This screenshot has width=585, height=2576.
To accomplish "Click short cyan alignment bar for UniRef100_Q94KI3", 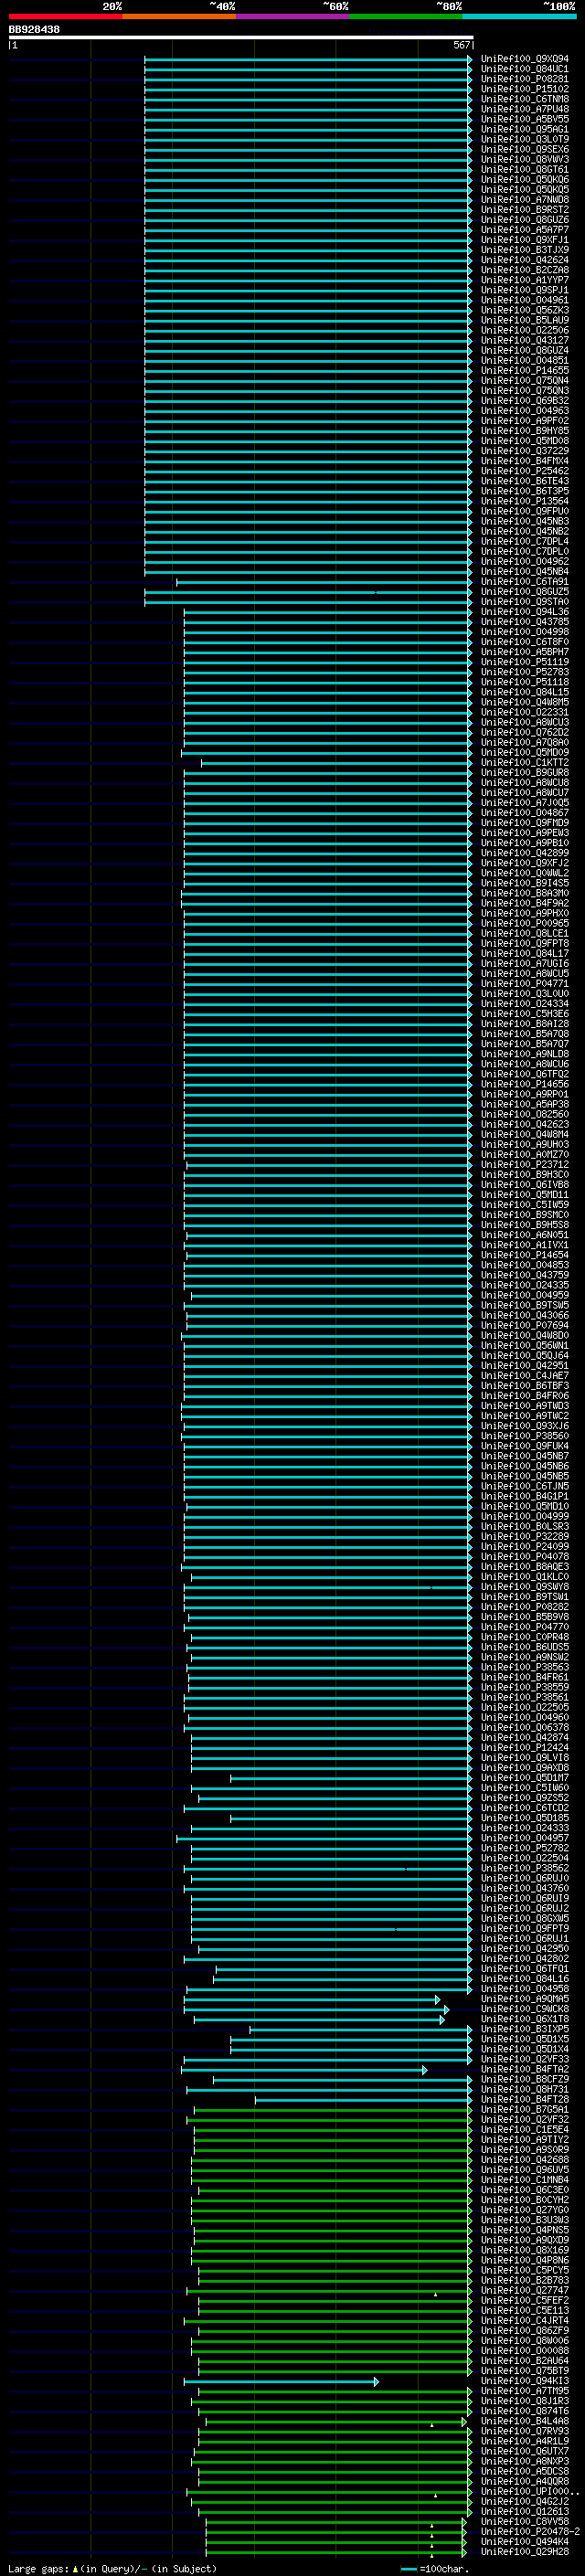I will [281, 2382].
